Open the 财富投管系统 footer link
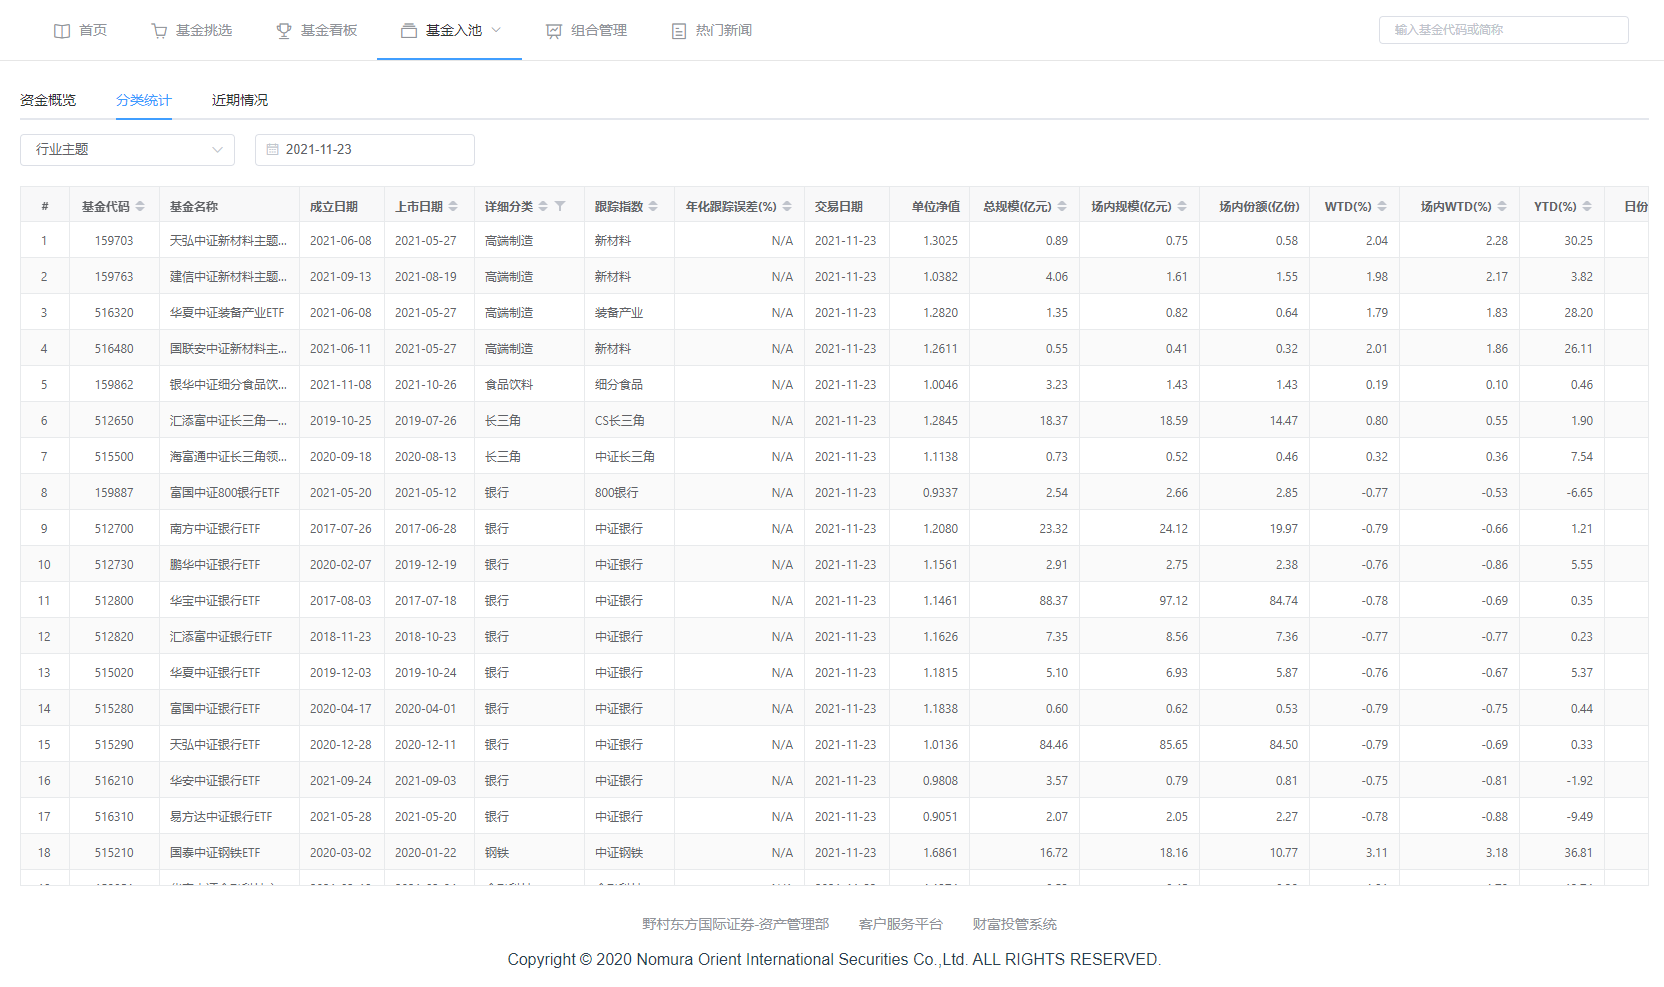This screenshot has height=987, width=1664. (1015, 924)
